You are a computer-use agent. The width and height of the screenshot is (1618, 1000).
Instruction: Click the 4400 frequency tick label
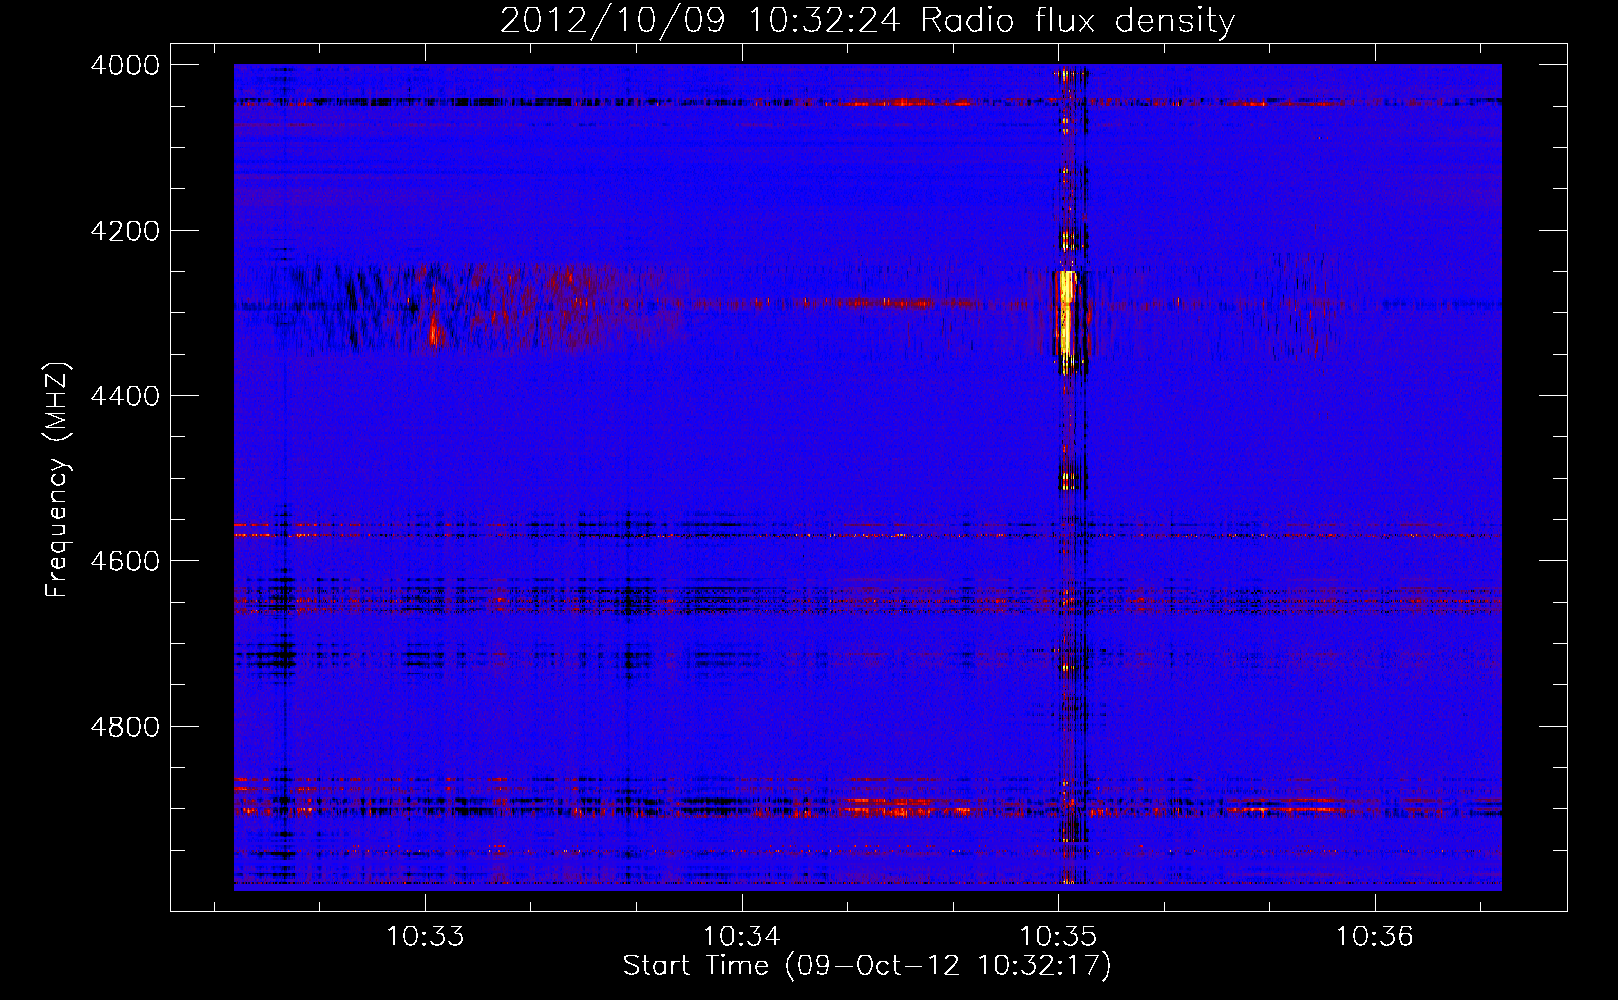(125, 396)
